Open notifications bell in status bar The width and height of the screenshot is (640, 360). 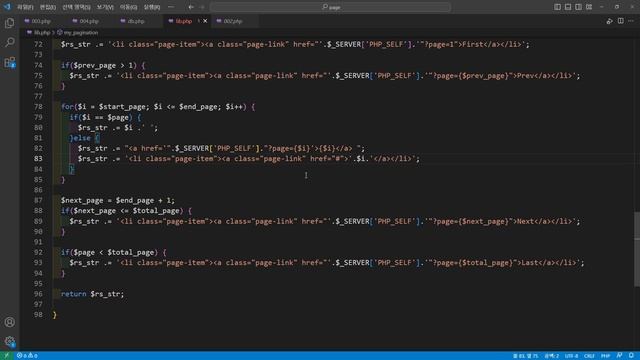coord(631,356)
